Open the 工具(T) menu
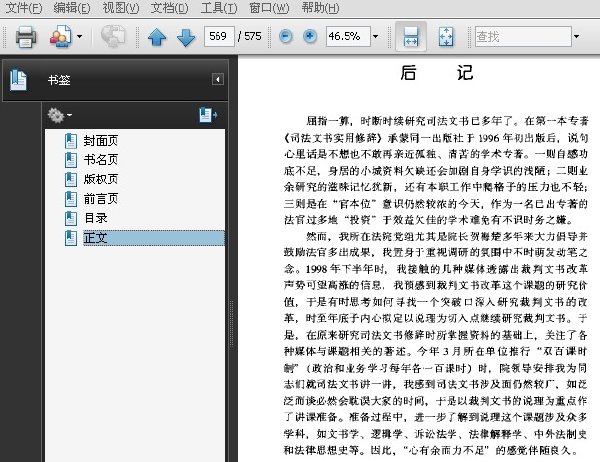 pyautogui.click(x=219, y=8)
